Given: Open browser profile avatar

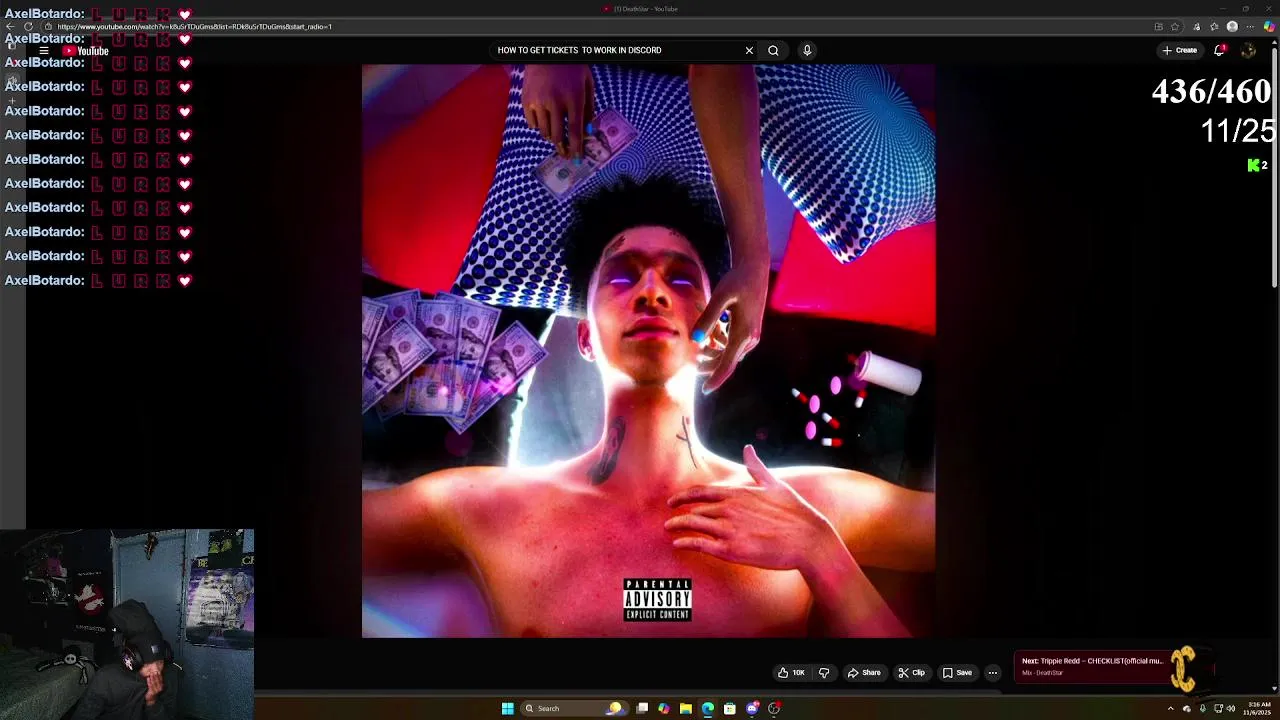Looking at the screenshot, I should [x=1232, y=26].
